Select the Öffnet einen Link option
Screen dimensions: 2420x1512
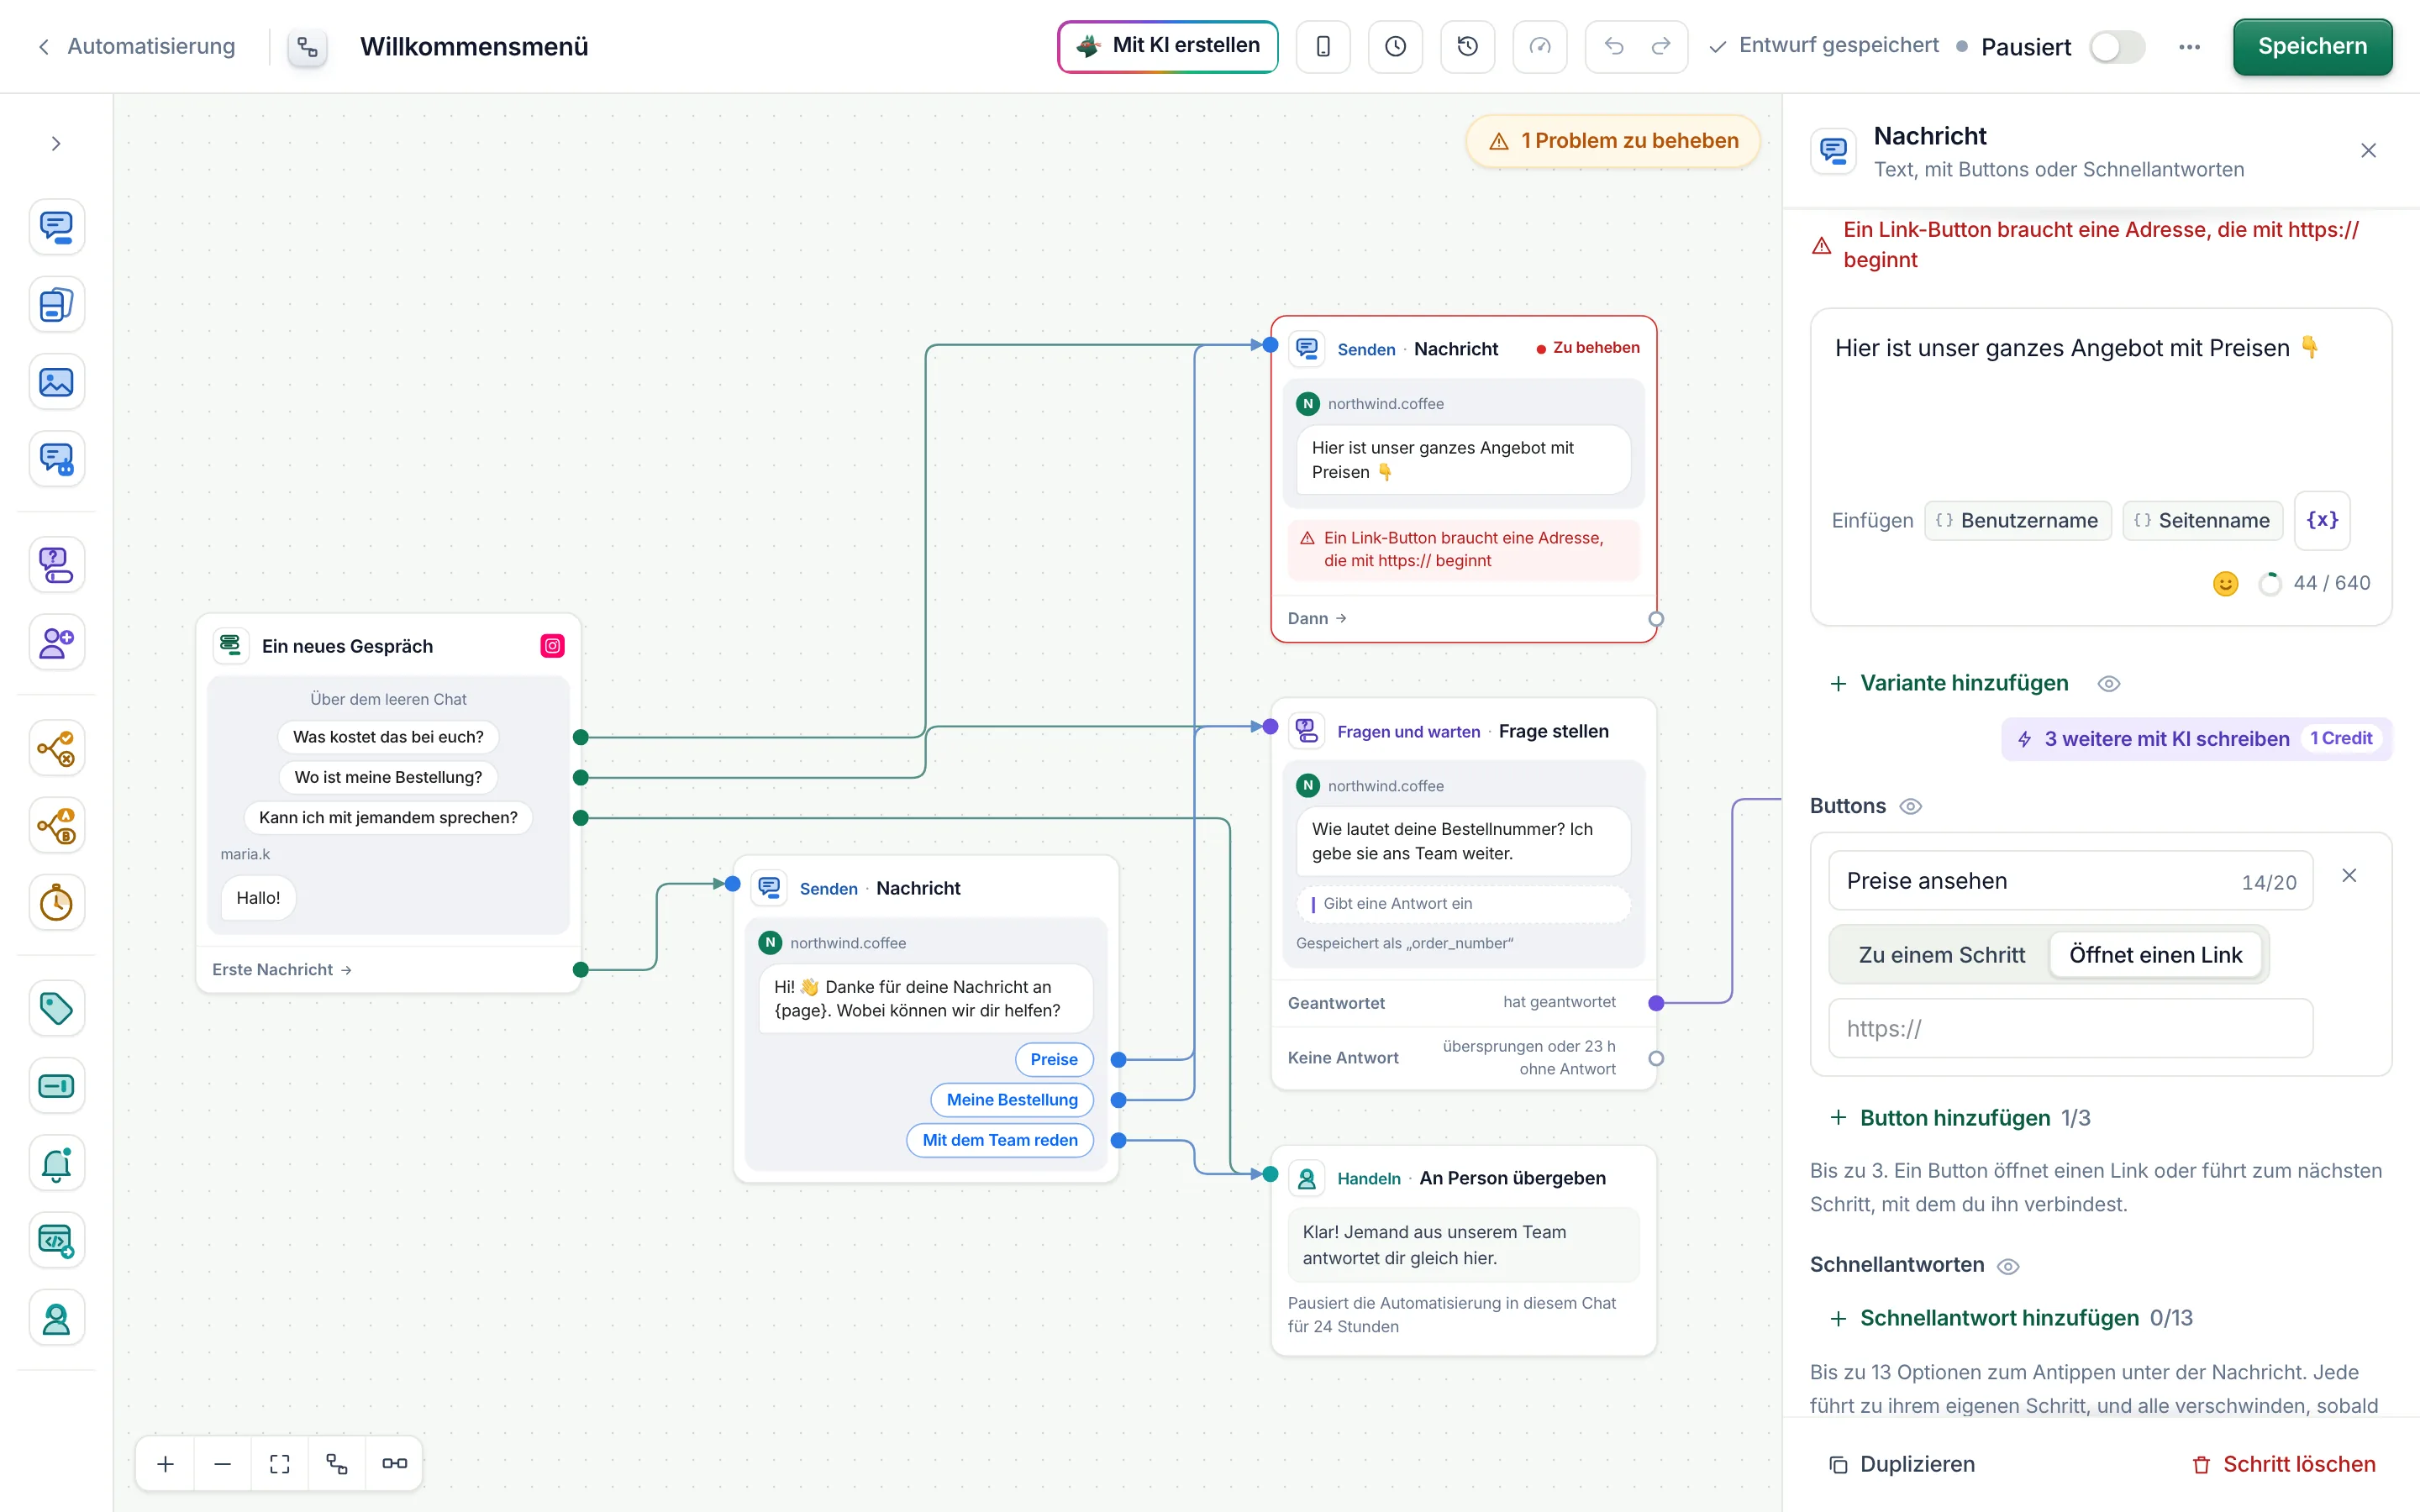(x=2155, y=955)
